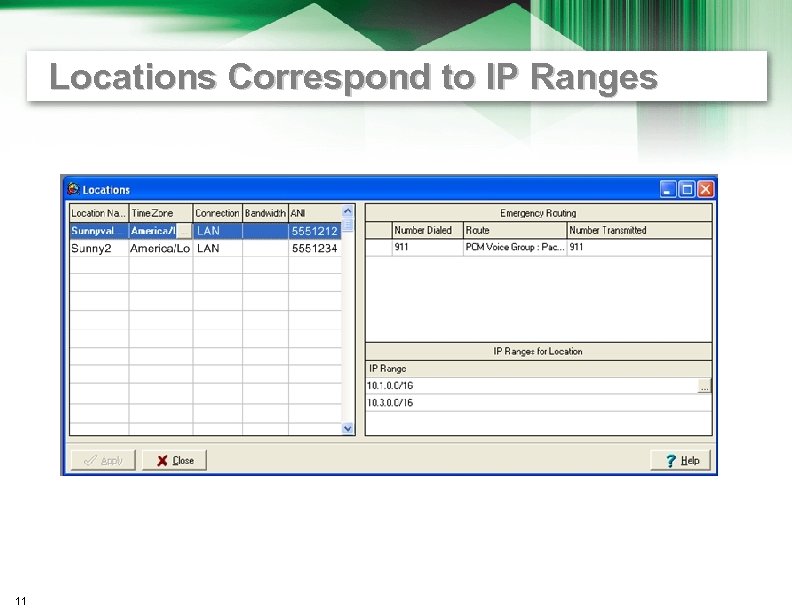Open the Time Zone picker ellipsis button

(184, 231)
